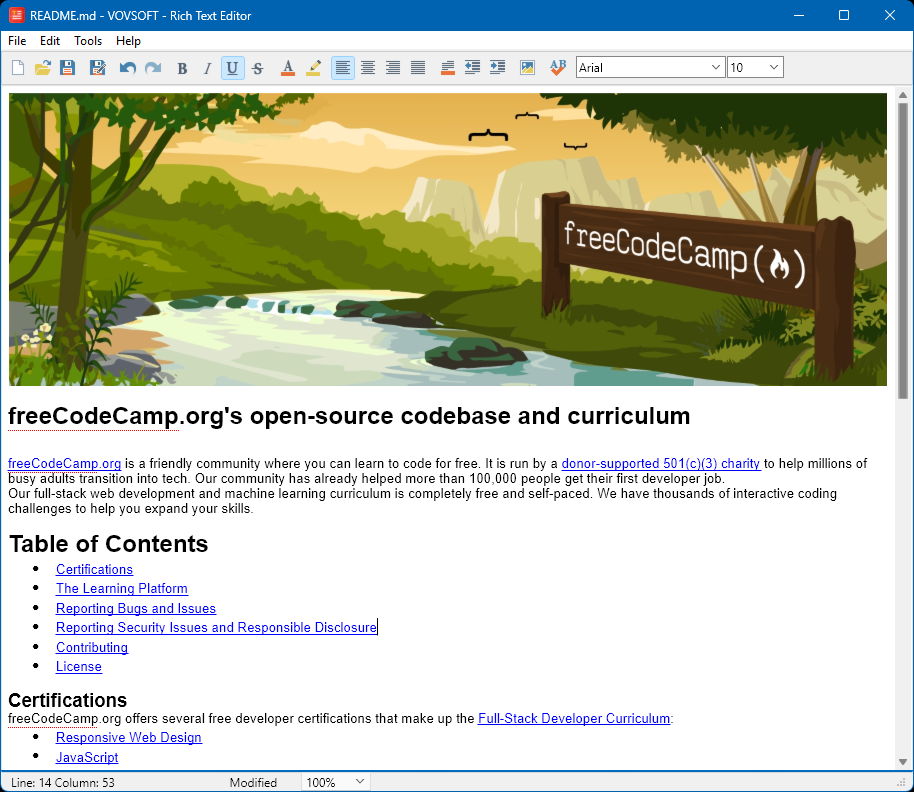Turn off underline formatting

click(232, 68)
